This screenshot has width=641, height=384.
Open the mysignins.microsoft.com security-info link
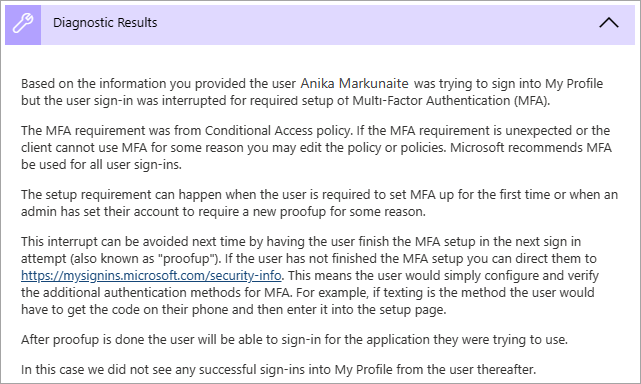[x=151, y=276]
